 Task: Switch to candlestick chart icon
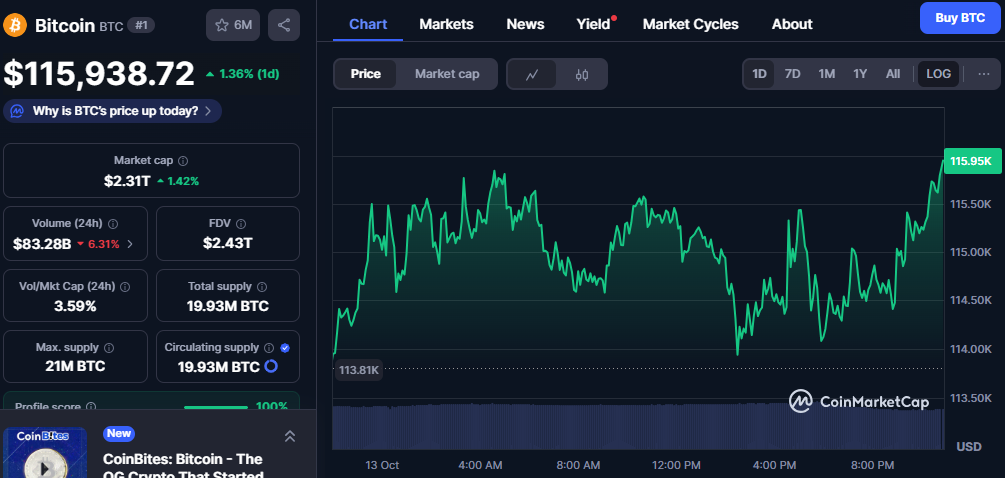pos(582,74)
